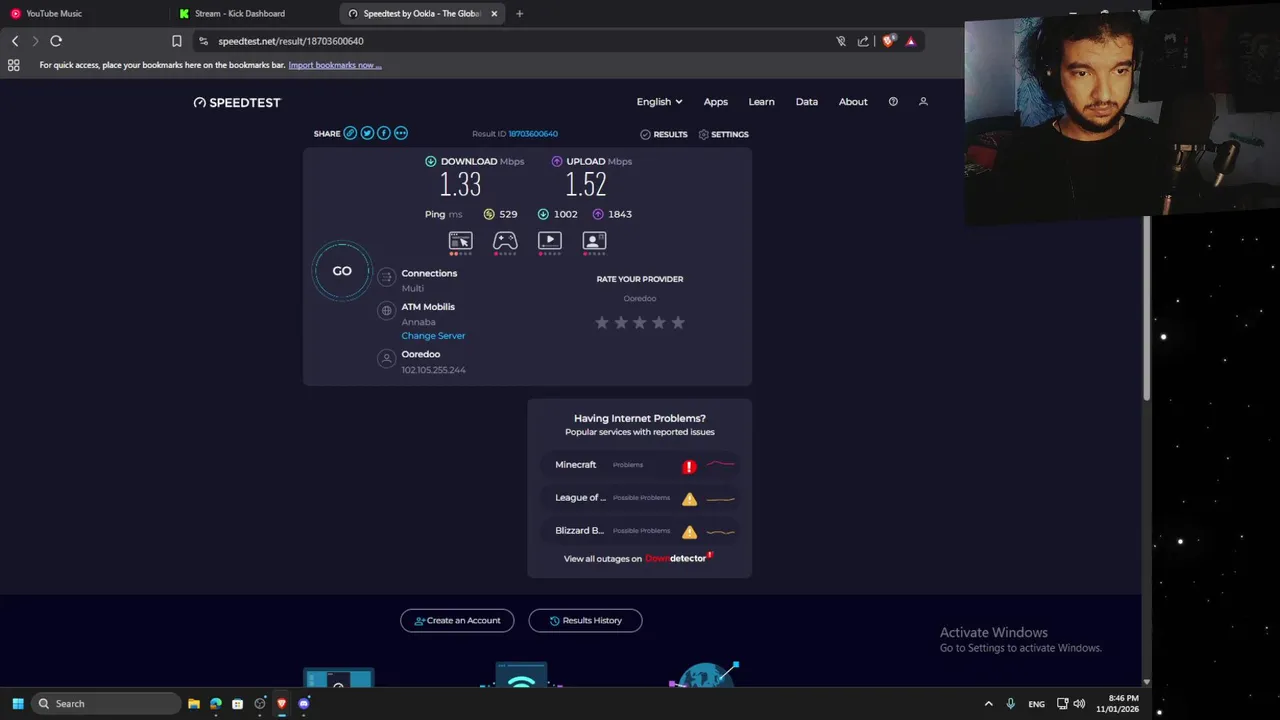Viewport: 1280px width, 720px height.
Task: Open Brave Rewards triangle icon
Action: [910, 41]
